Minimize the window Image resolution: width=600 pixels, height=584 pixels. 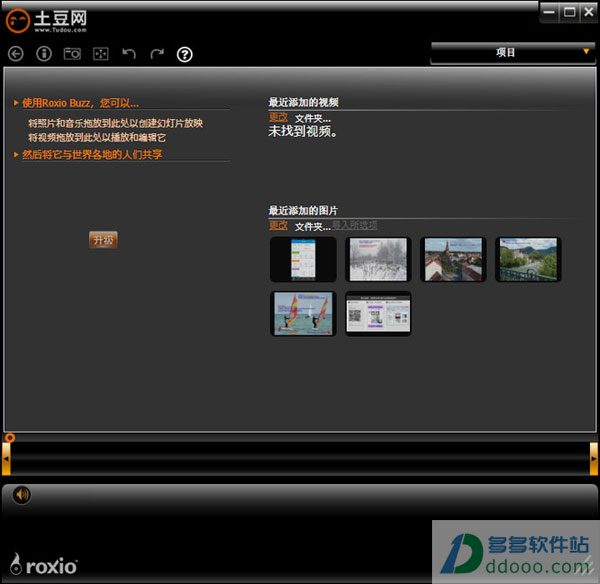point(549,12)
